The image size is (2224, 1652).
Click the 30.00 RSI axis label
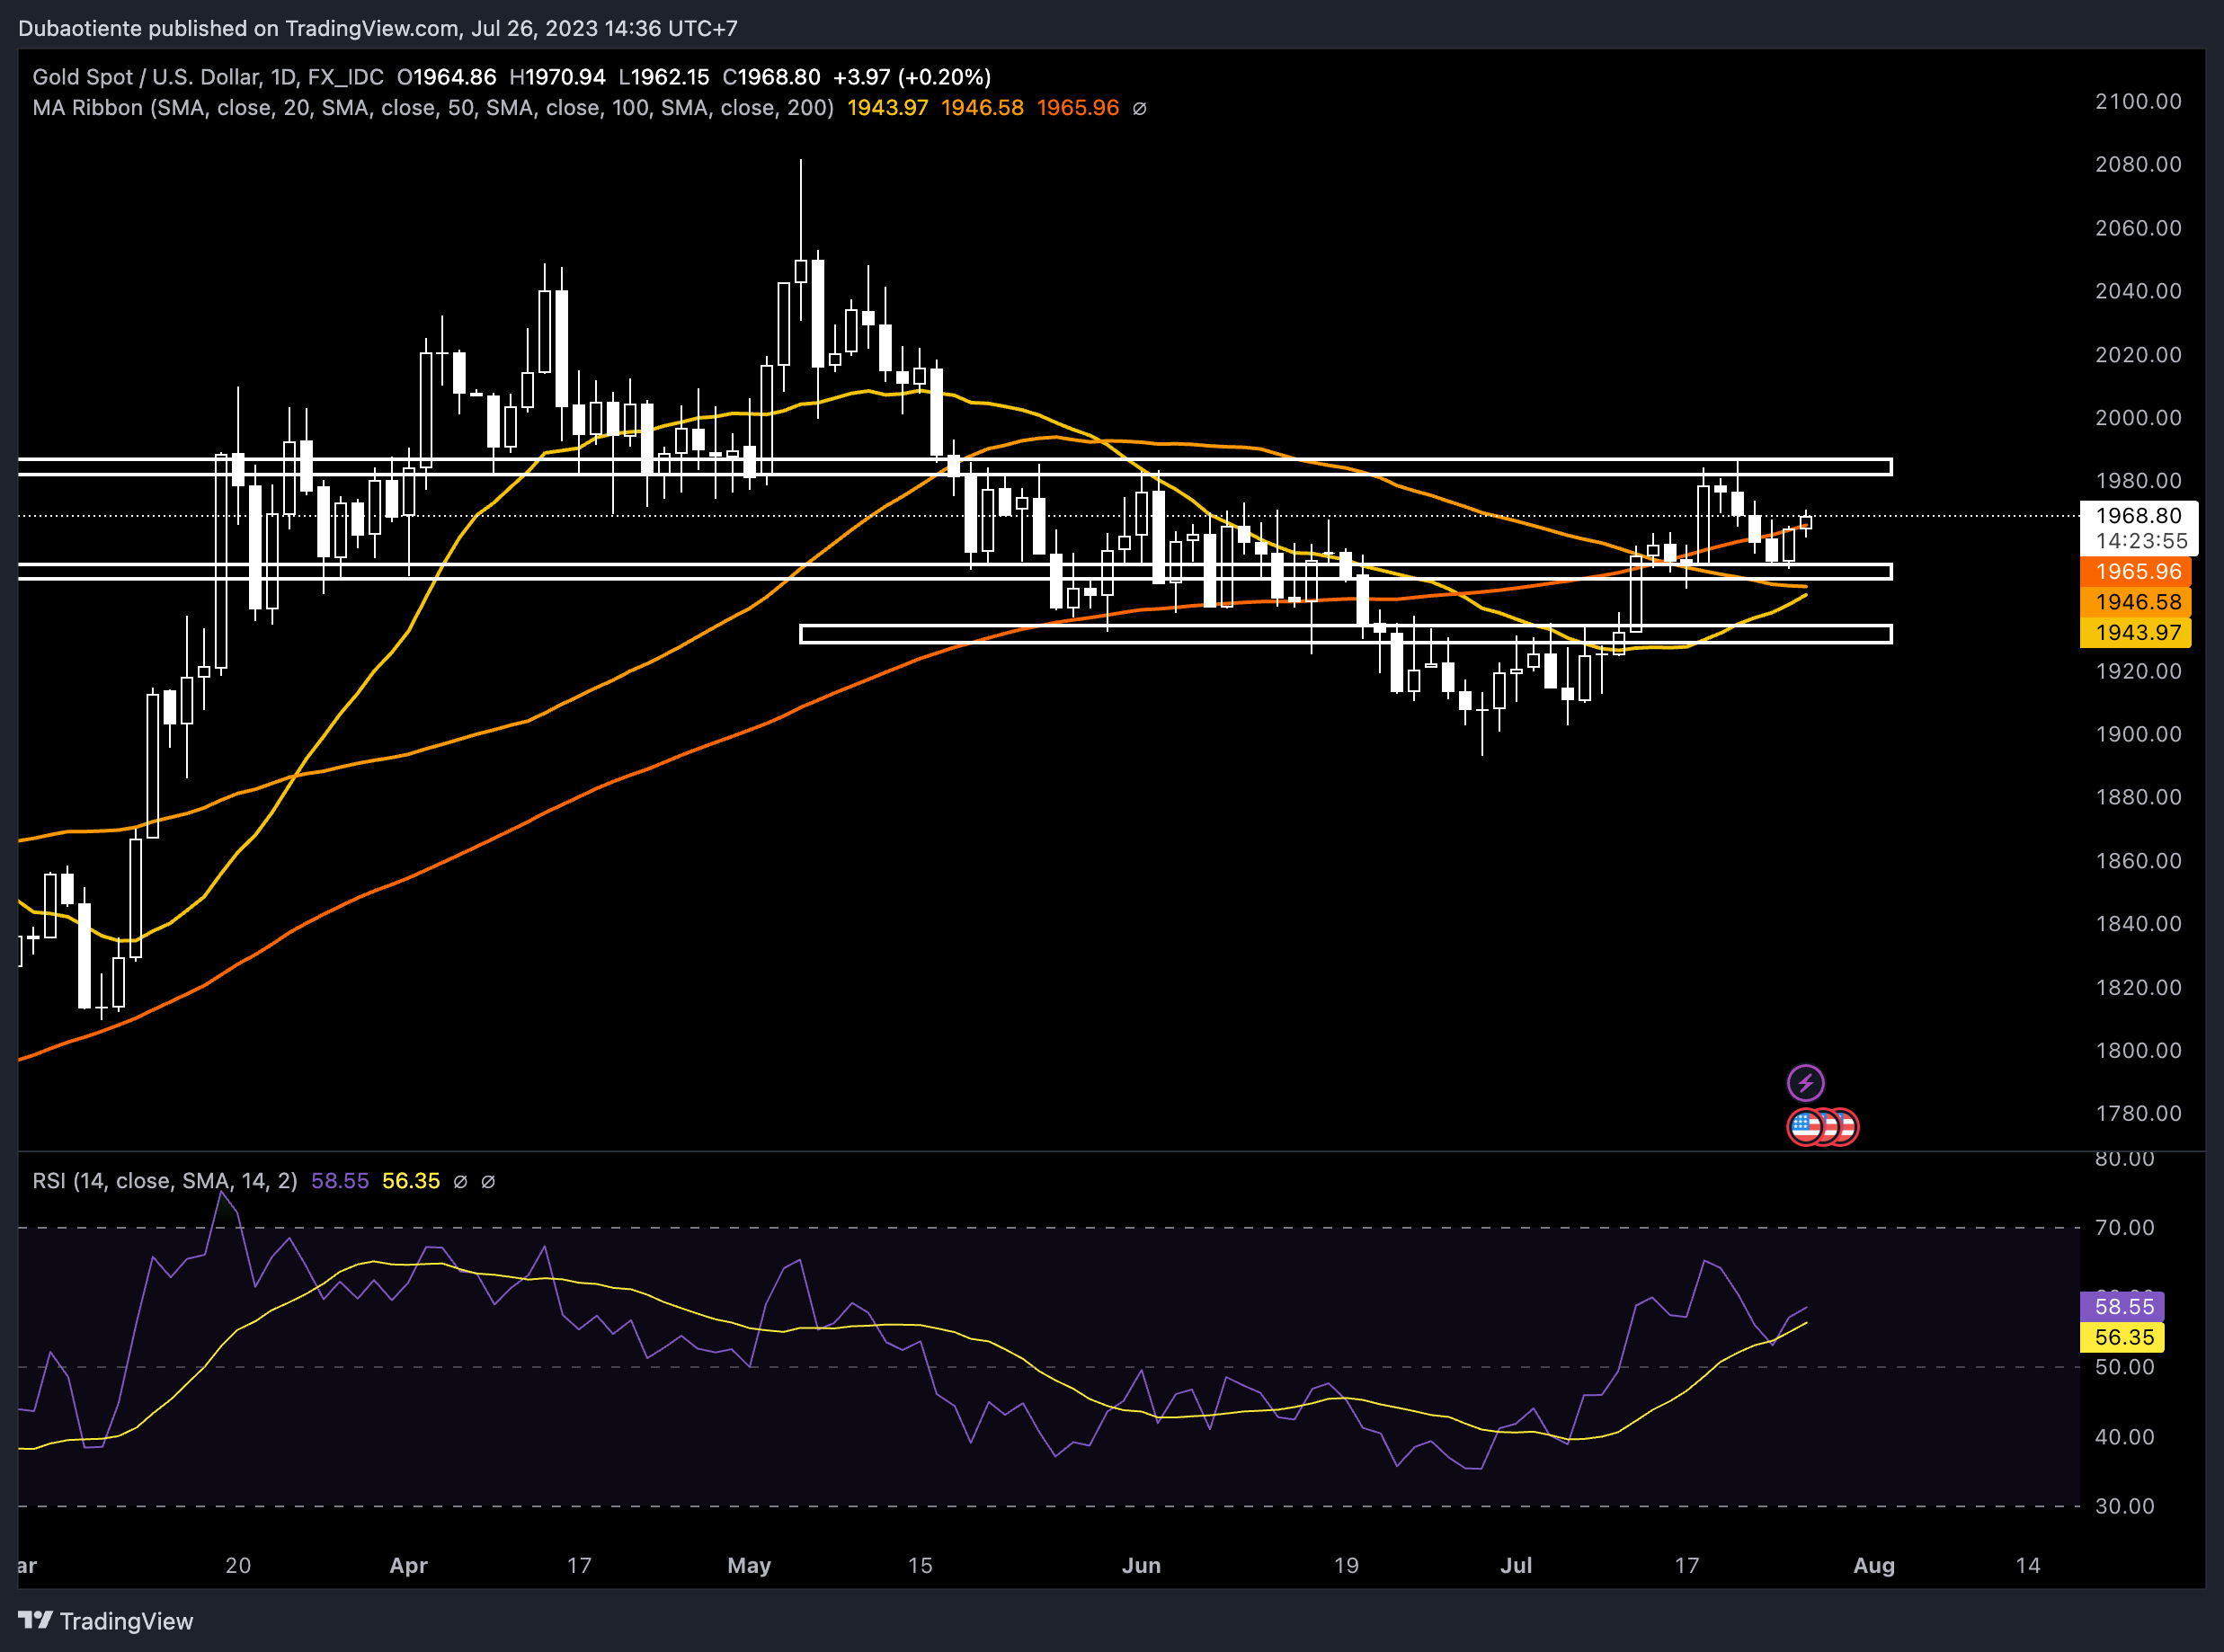2124,1506
